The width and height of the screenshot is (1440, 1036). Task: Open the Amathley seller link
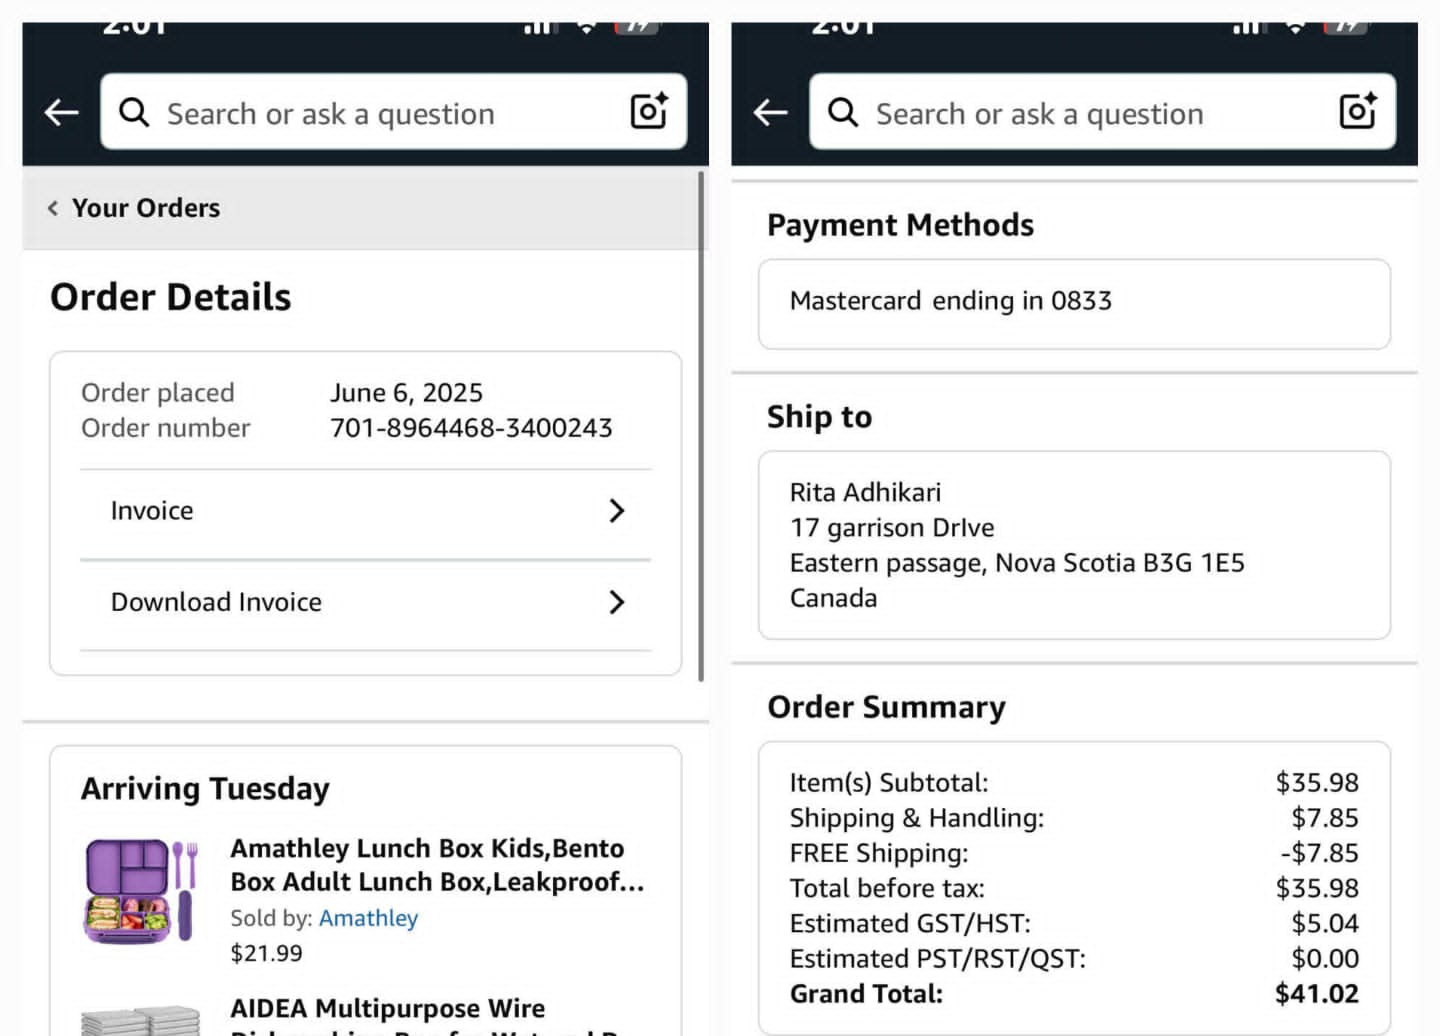[368, 918]
